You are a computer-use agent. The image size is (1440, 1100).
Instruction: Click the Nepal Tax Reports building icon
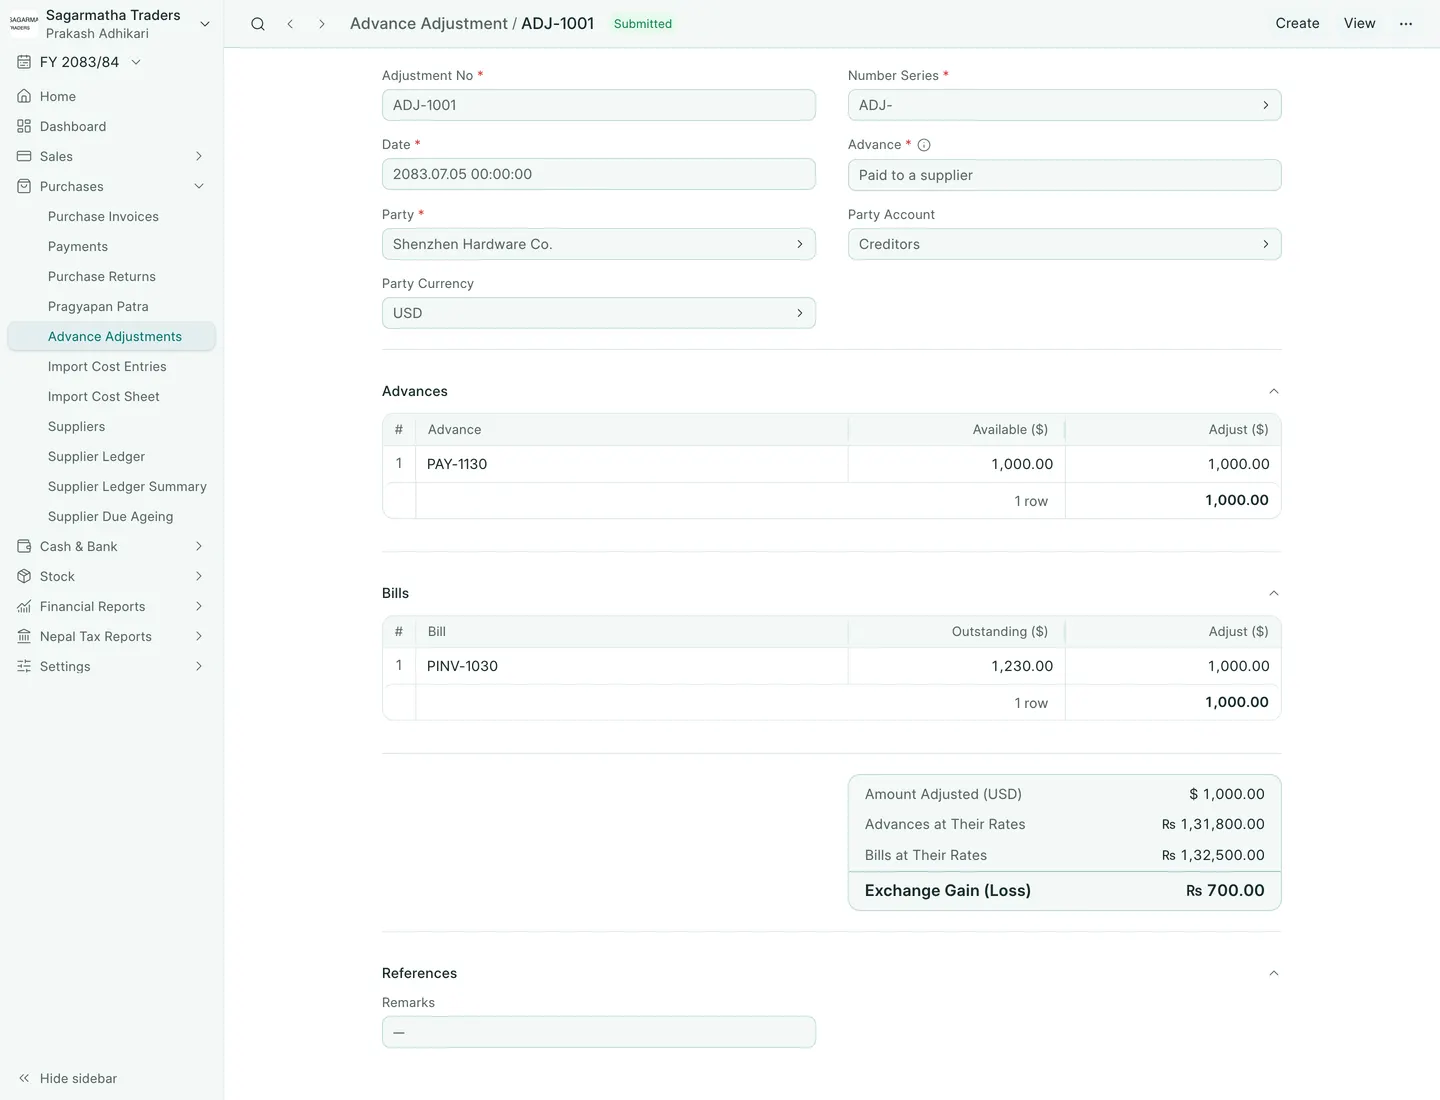tap(24, 636)
